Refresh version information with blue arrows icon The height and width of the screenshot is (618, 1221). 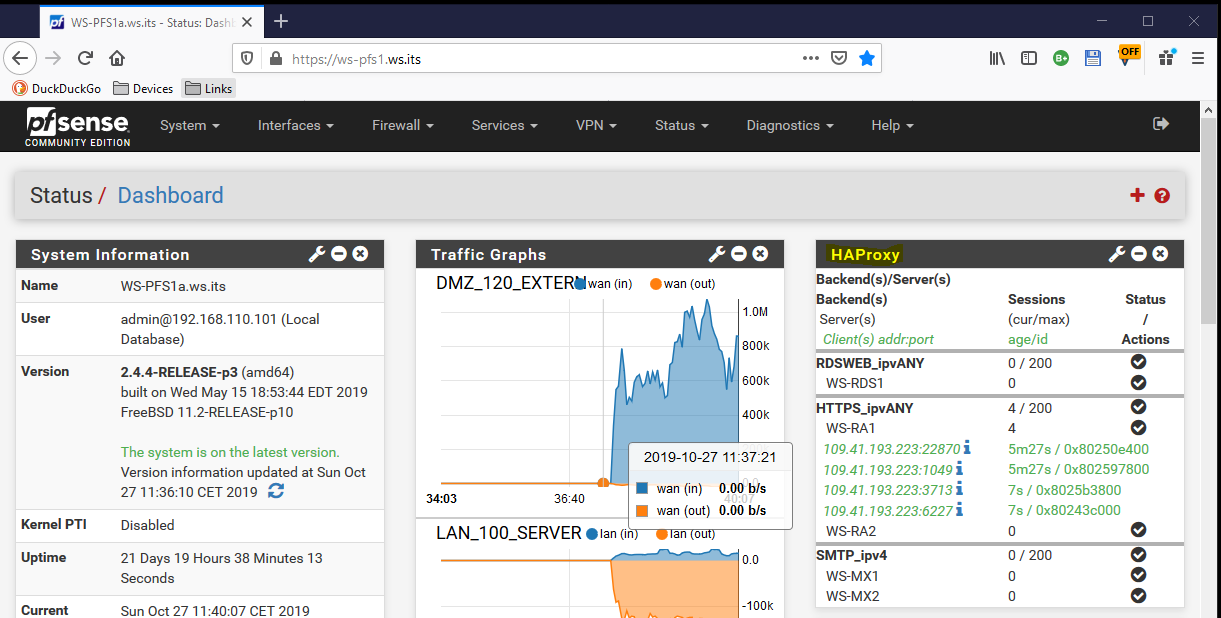click(276, 491)
